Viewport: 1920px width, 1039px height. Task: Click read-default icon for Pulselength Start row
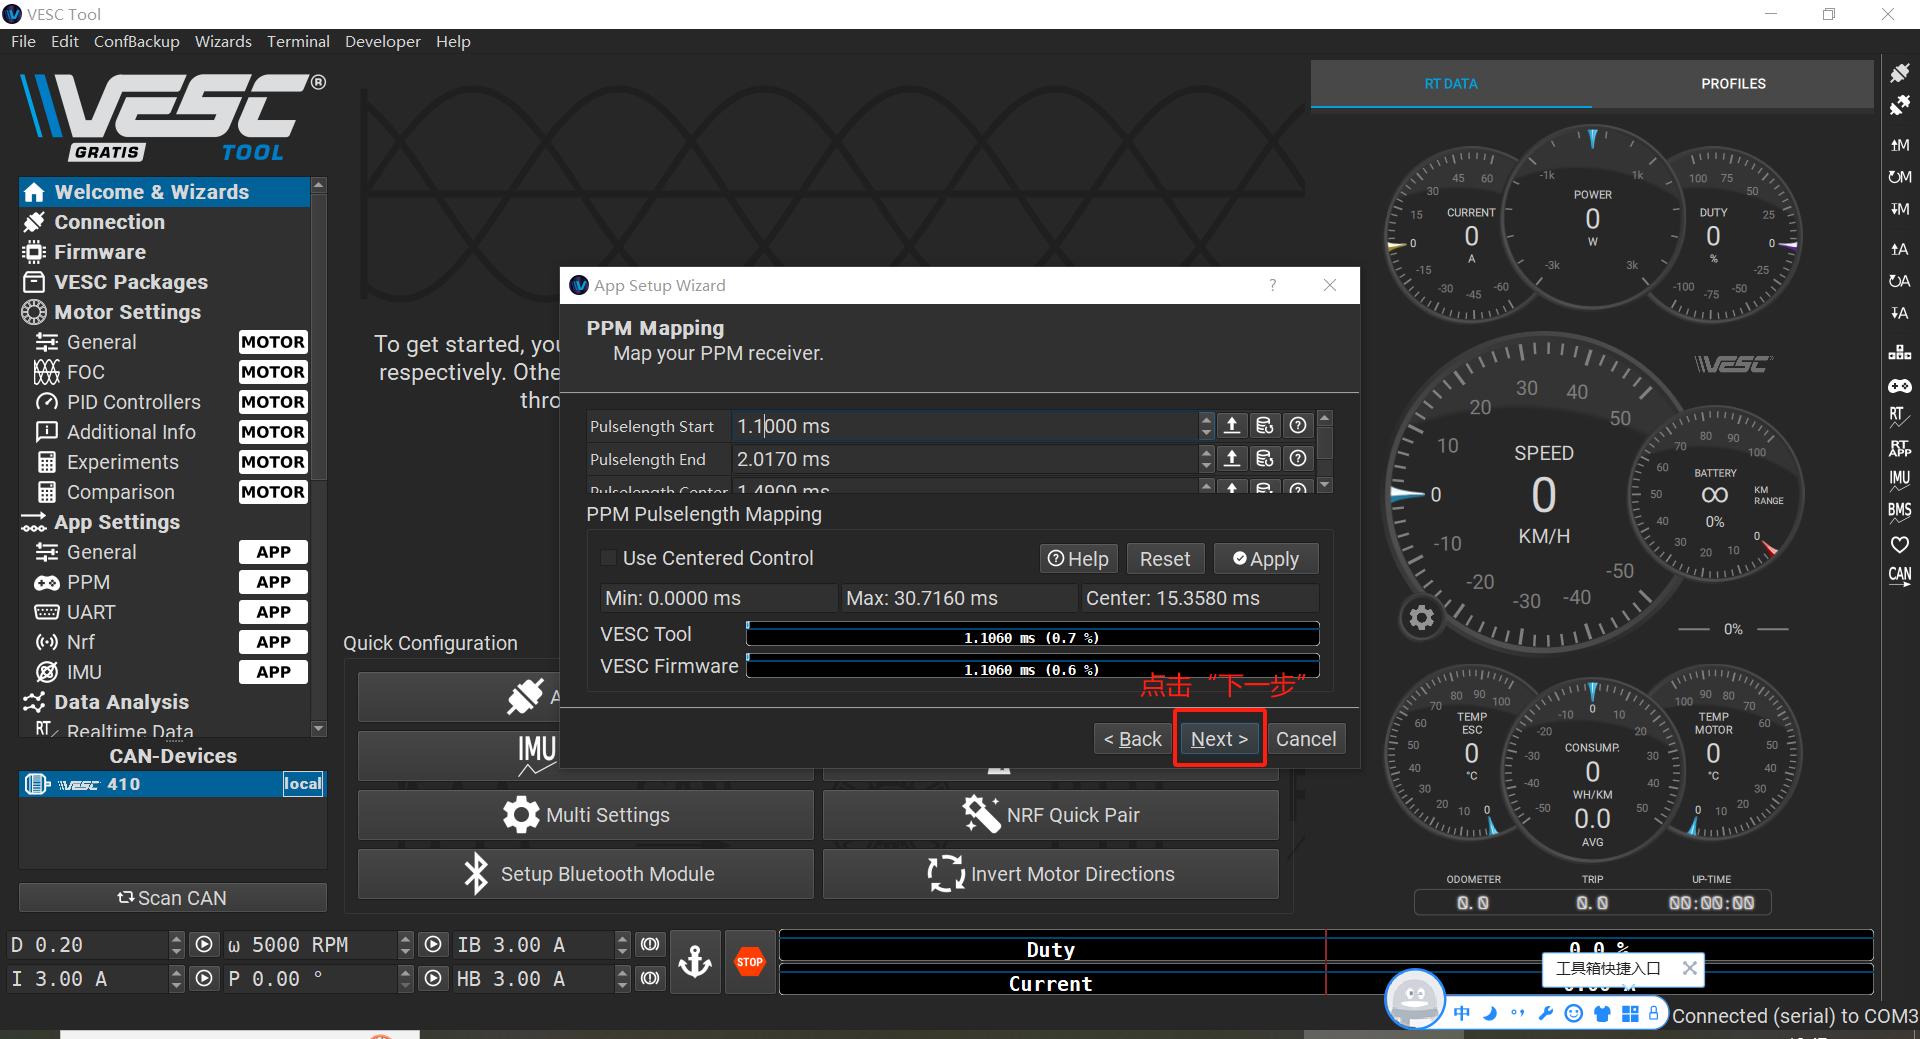[x=1265, y=426]
